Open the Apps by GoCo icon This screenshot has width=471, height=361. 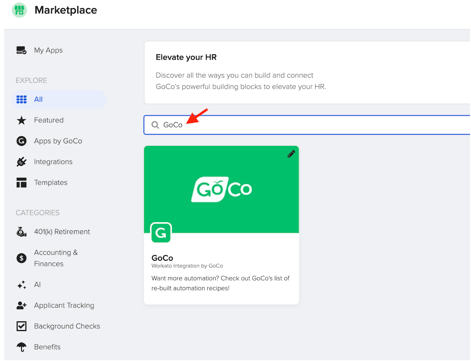coord(21,141)
